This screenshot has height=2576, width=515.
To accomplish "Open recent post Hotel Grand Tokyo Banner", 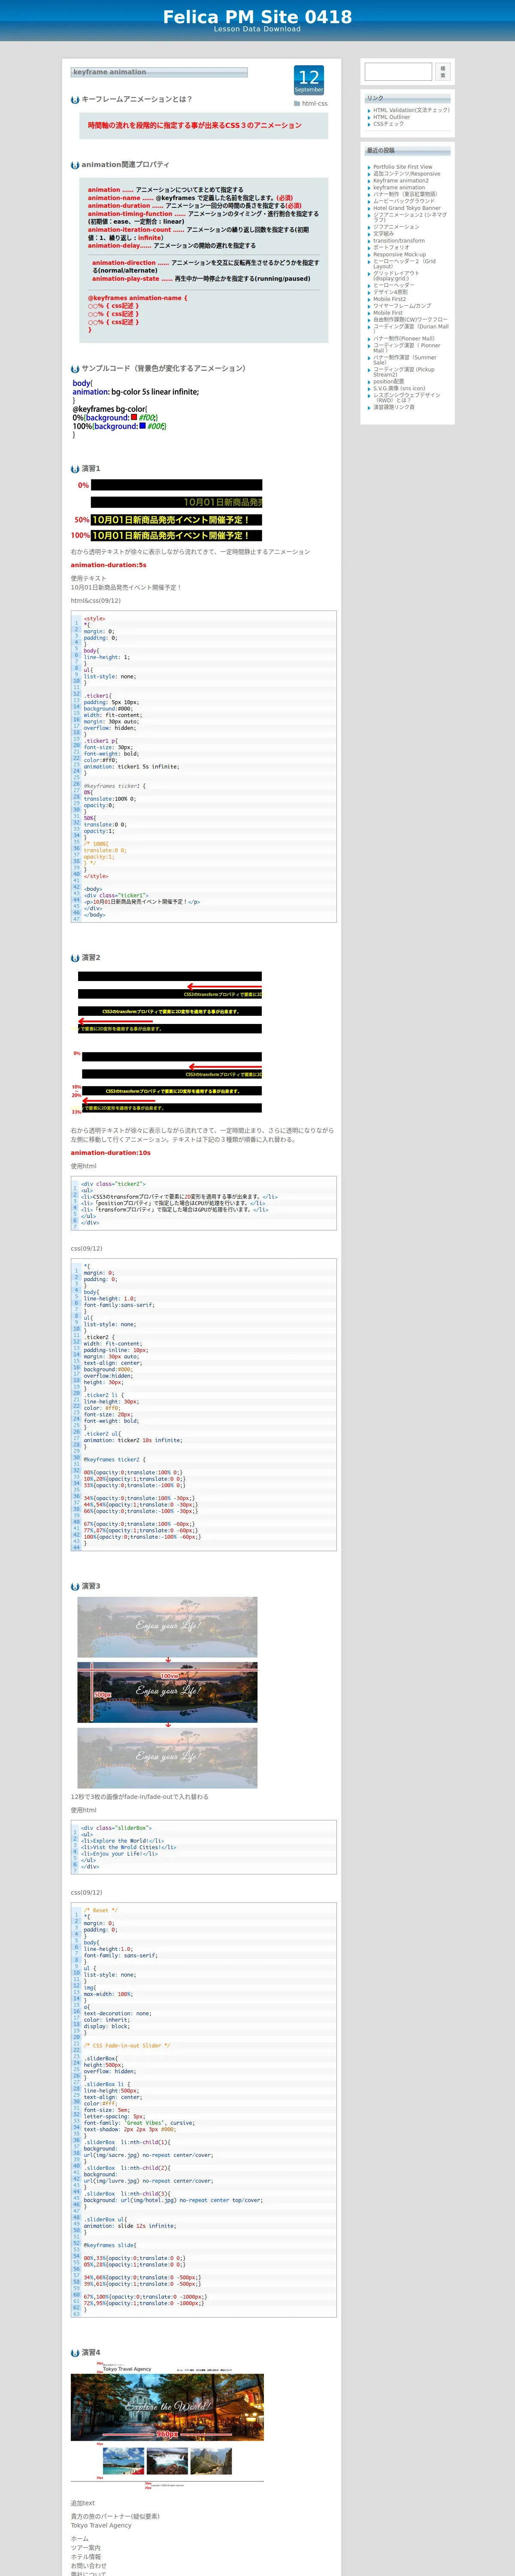I will (x=407, y=208).
